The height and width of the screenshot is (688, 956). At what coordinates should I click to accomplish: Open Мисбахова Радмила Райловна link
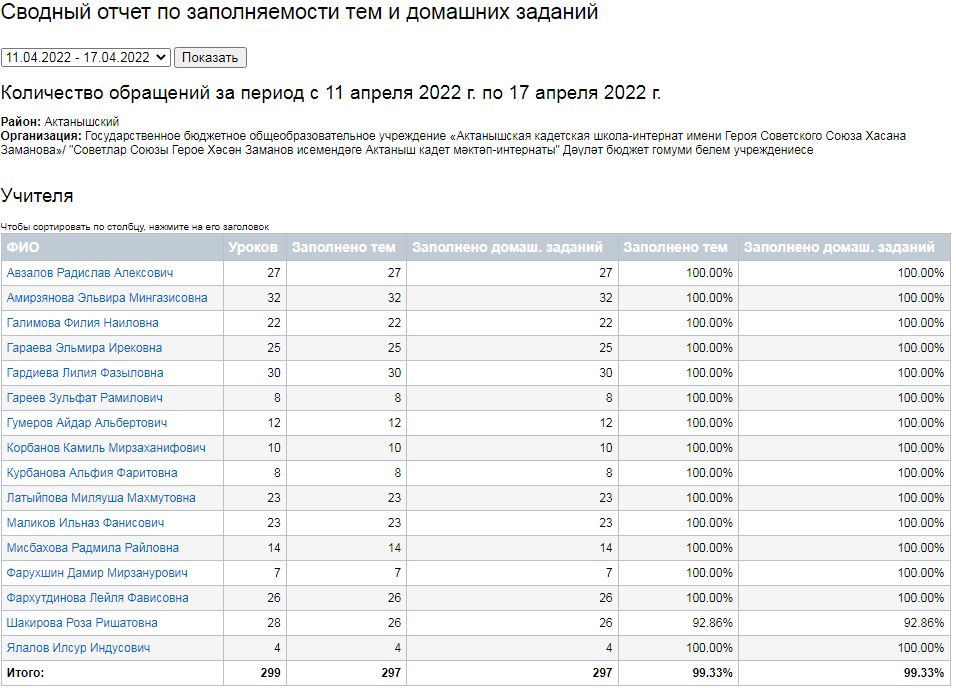click(x=93, y=548)
